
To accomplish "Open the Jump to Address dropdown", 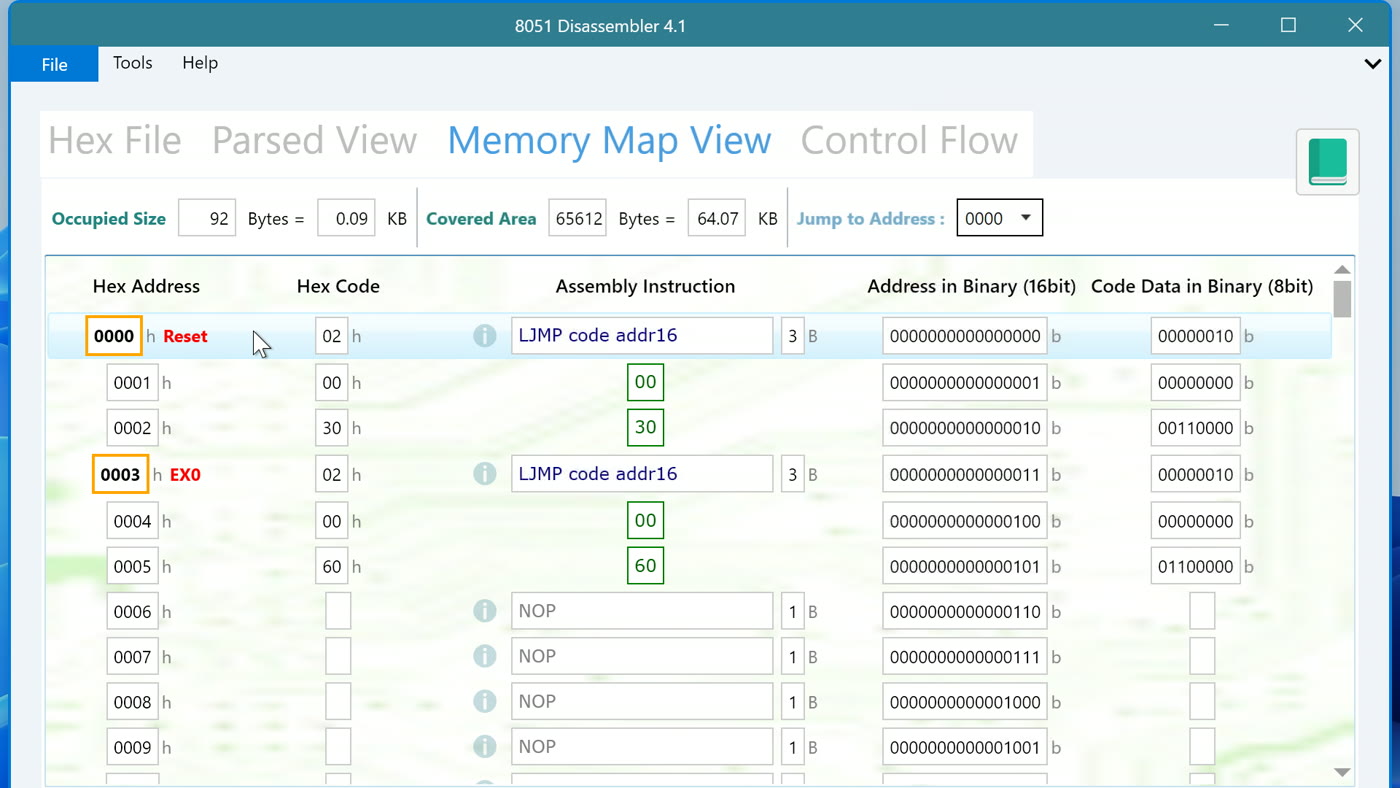I will pos(1000,218).
